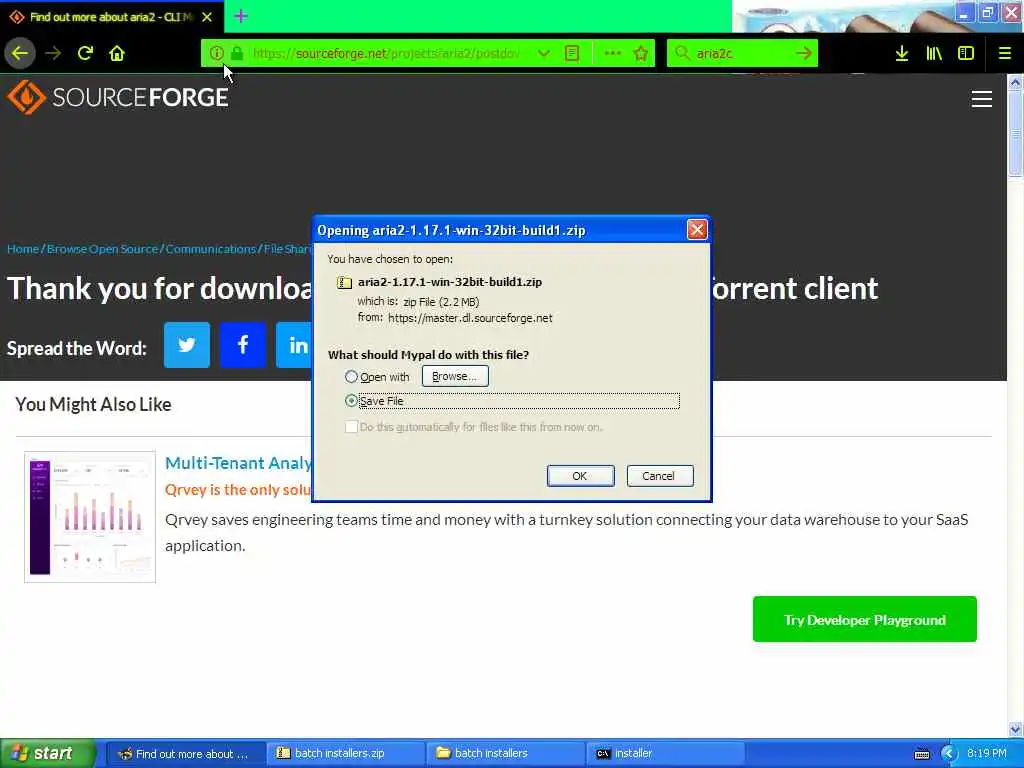Open the library bookmarks icon
Screen dimensions: 1024x768
pos(934,54)
